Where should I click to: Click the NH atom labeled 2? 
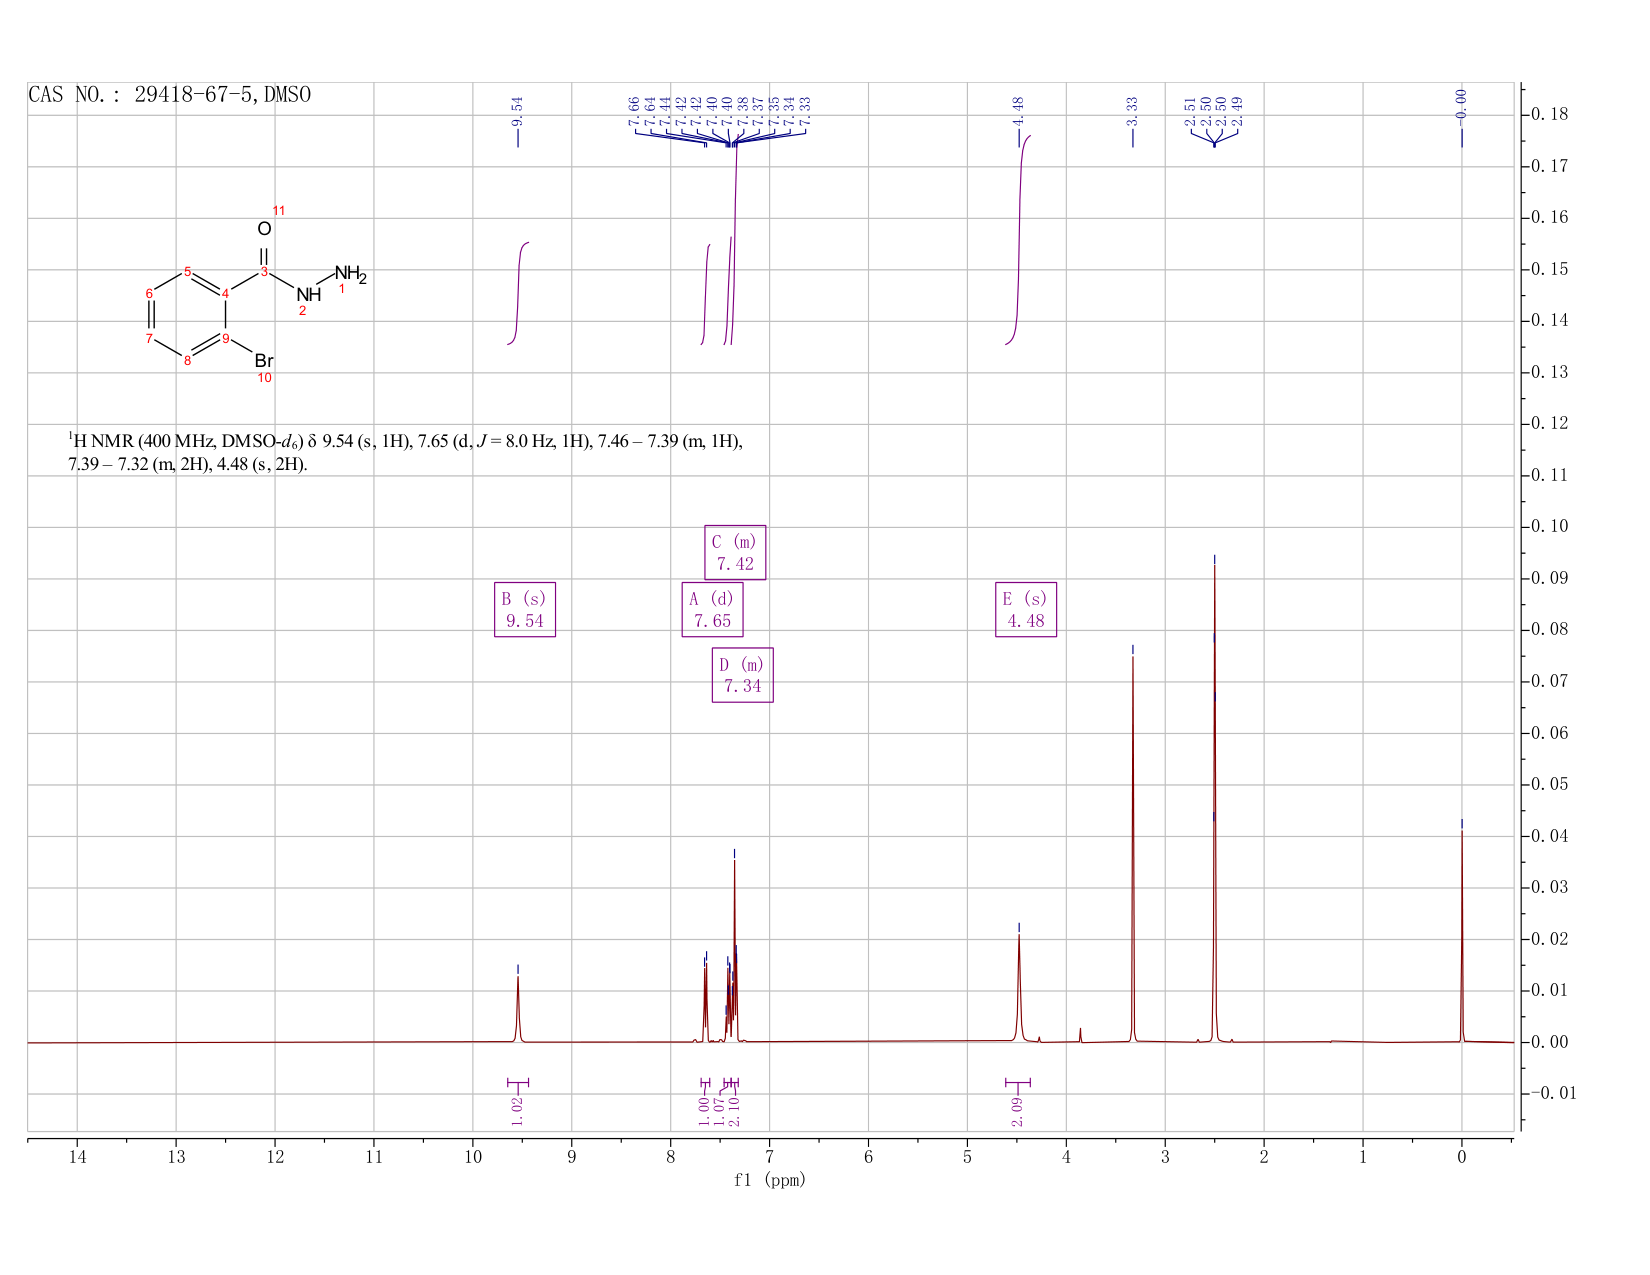click(309, 295)
